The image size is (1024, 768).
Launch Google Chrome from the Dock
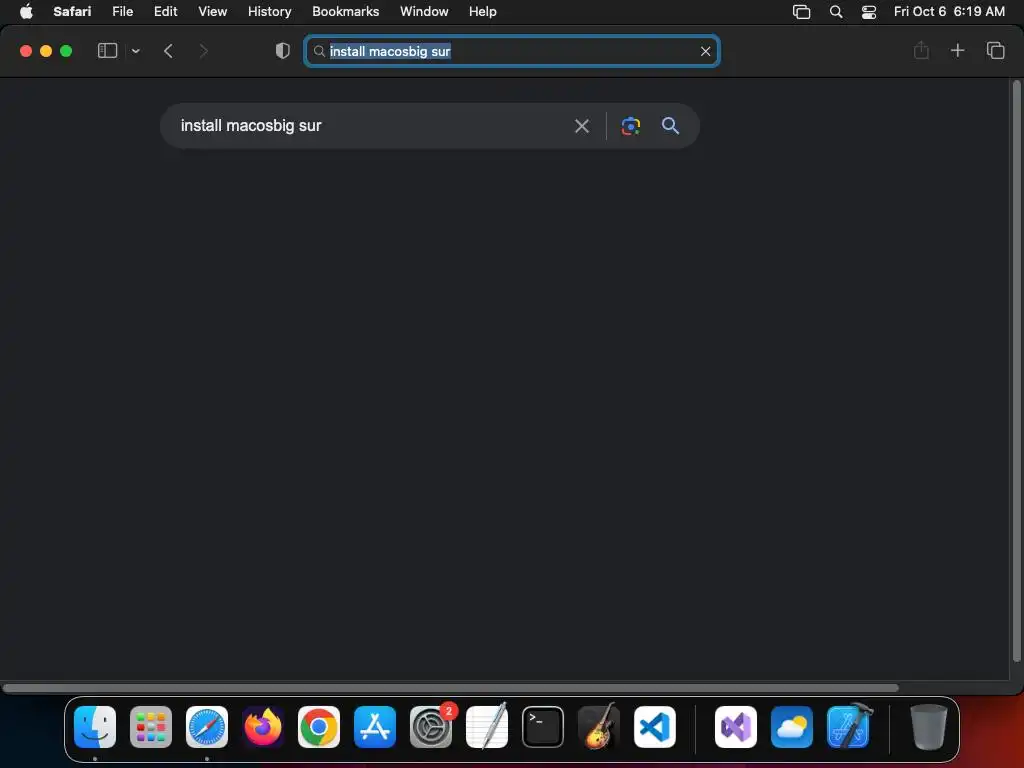(319, 727)
